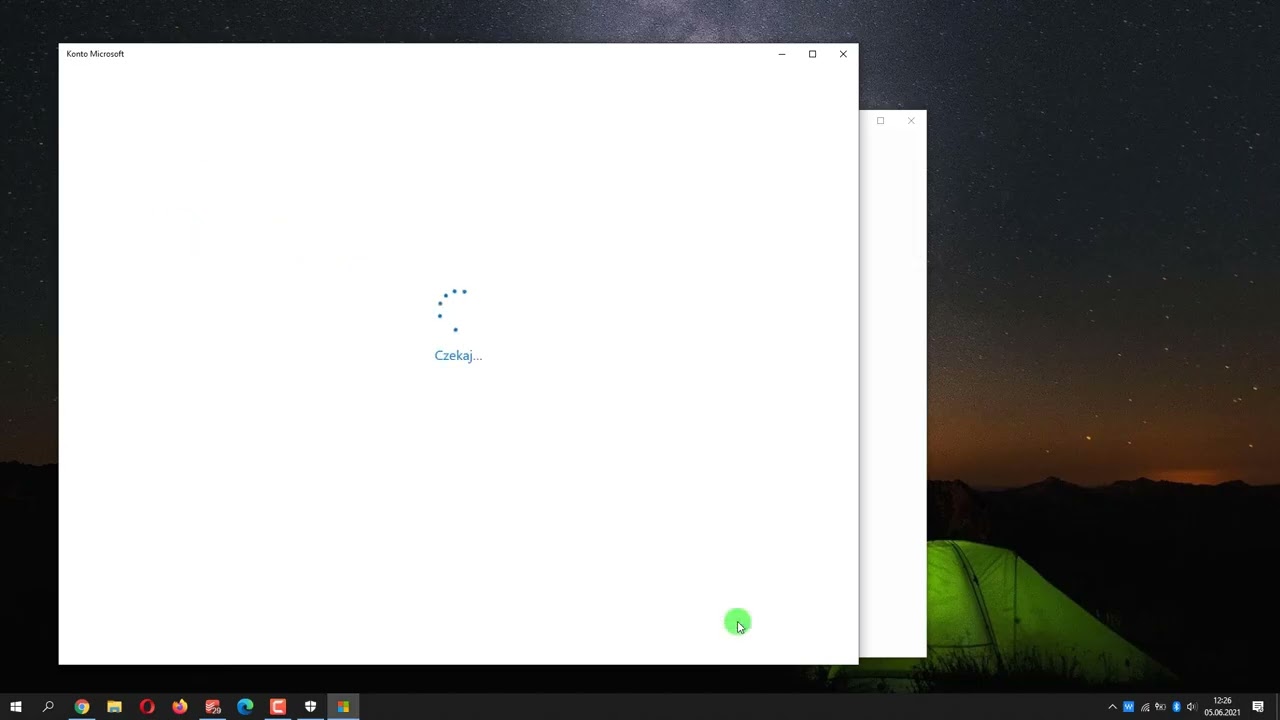Screen dimensions: 1280x720
Task: Launch Google Chrome from taskbar
Action: [82, 707]
